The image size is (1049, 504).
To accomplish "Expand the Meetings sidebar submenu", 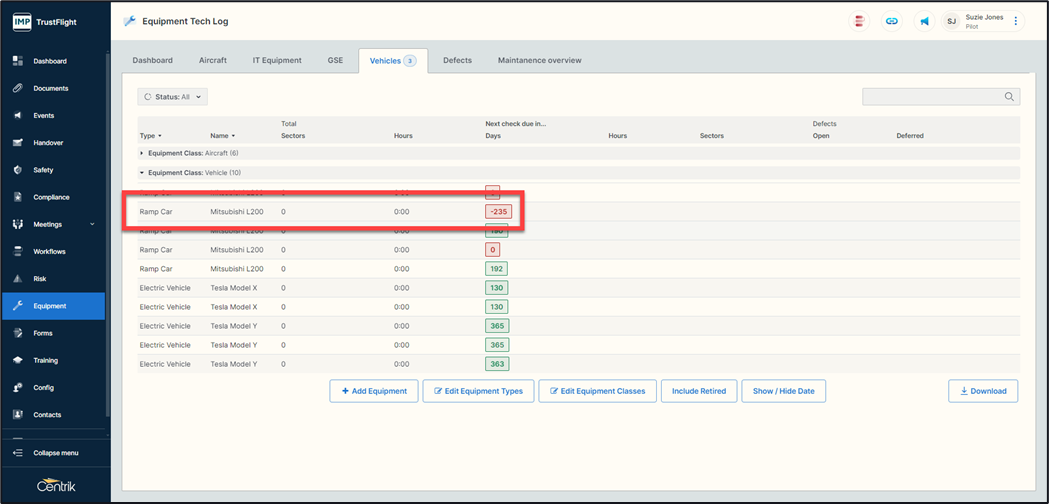I will click(x=92, y=224).
